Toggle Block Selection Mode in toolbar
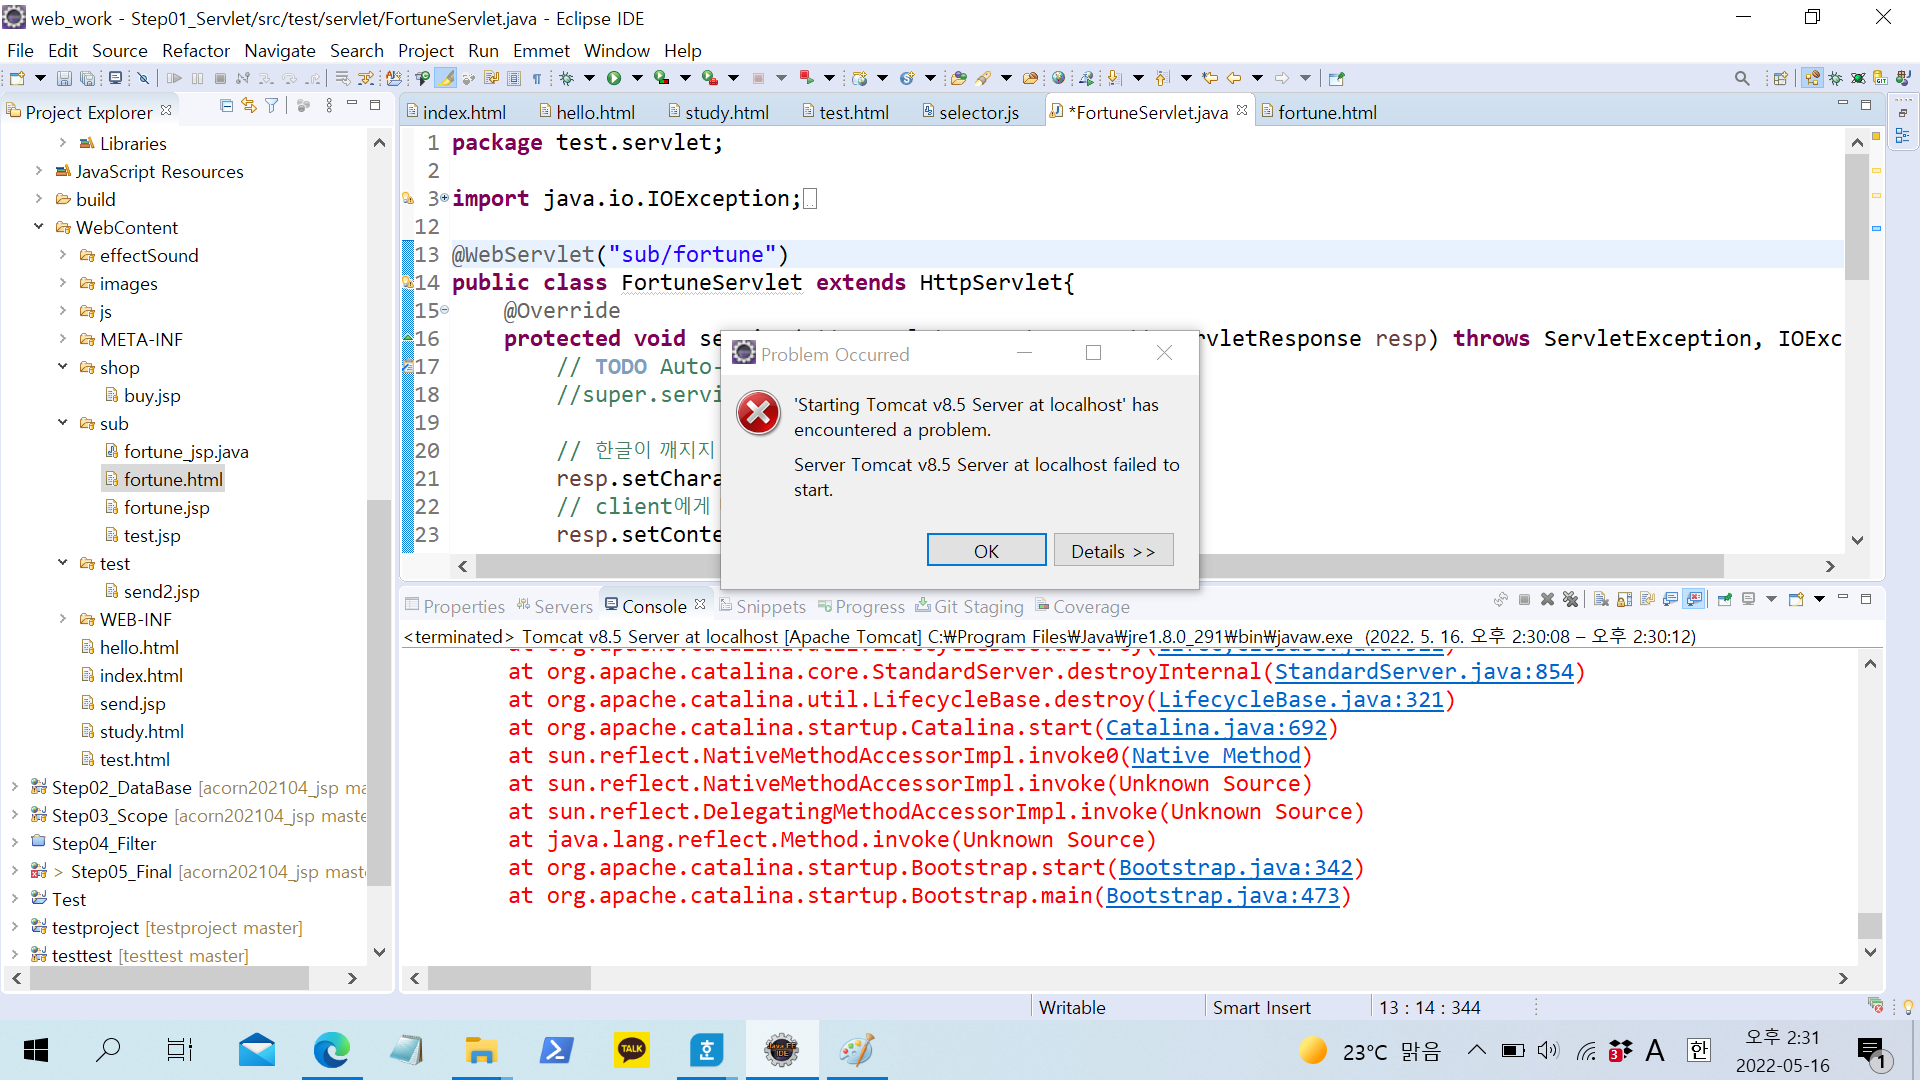 514,78
